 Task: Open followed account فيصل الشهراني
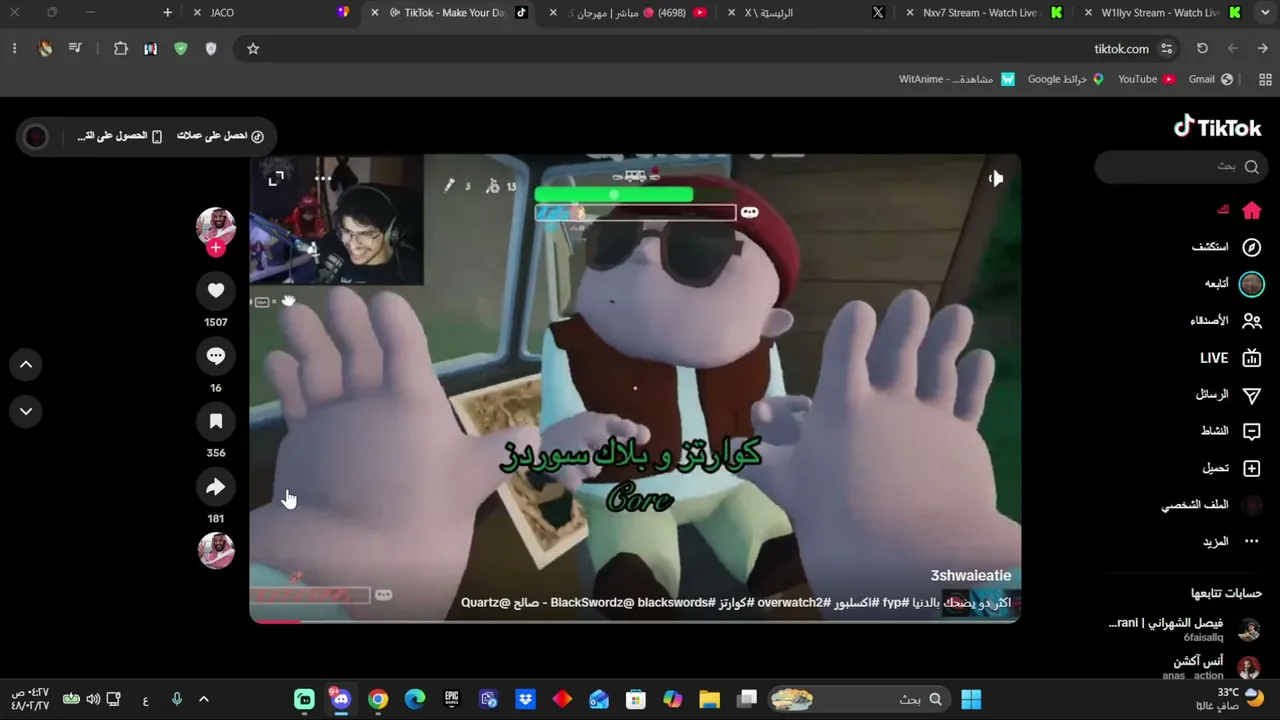(x=1185, y=629)
